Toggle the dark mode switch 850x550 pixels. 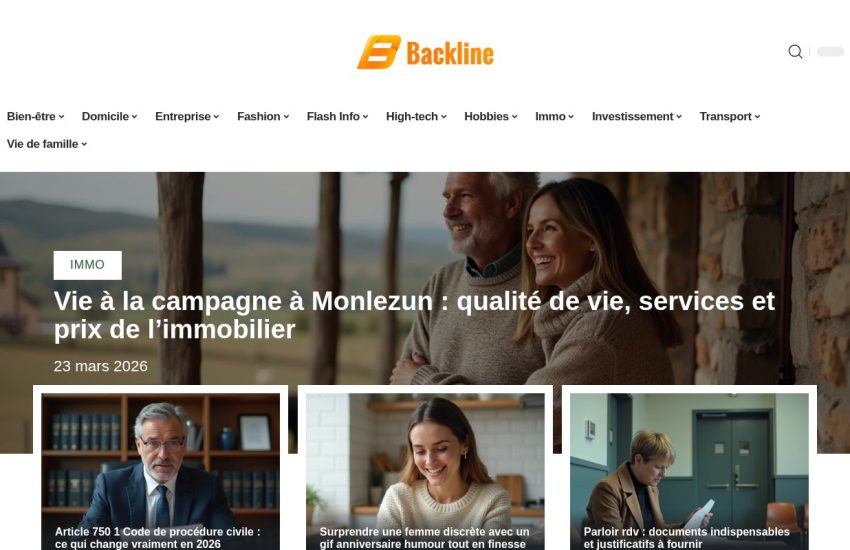(x=830, y=51)
